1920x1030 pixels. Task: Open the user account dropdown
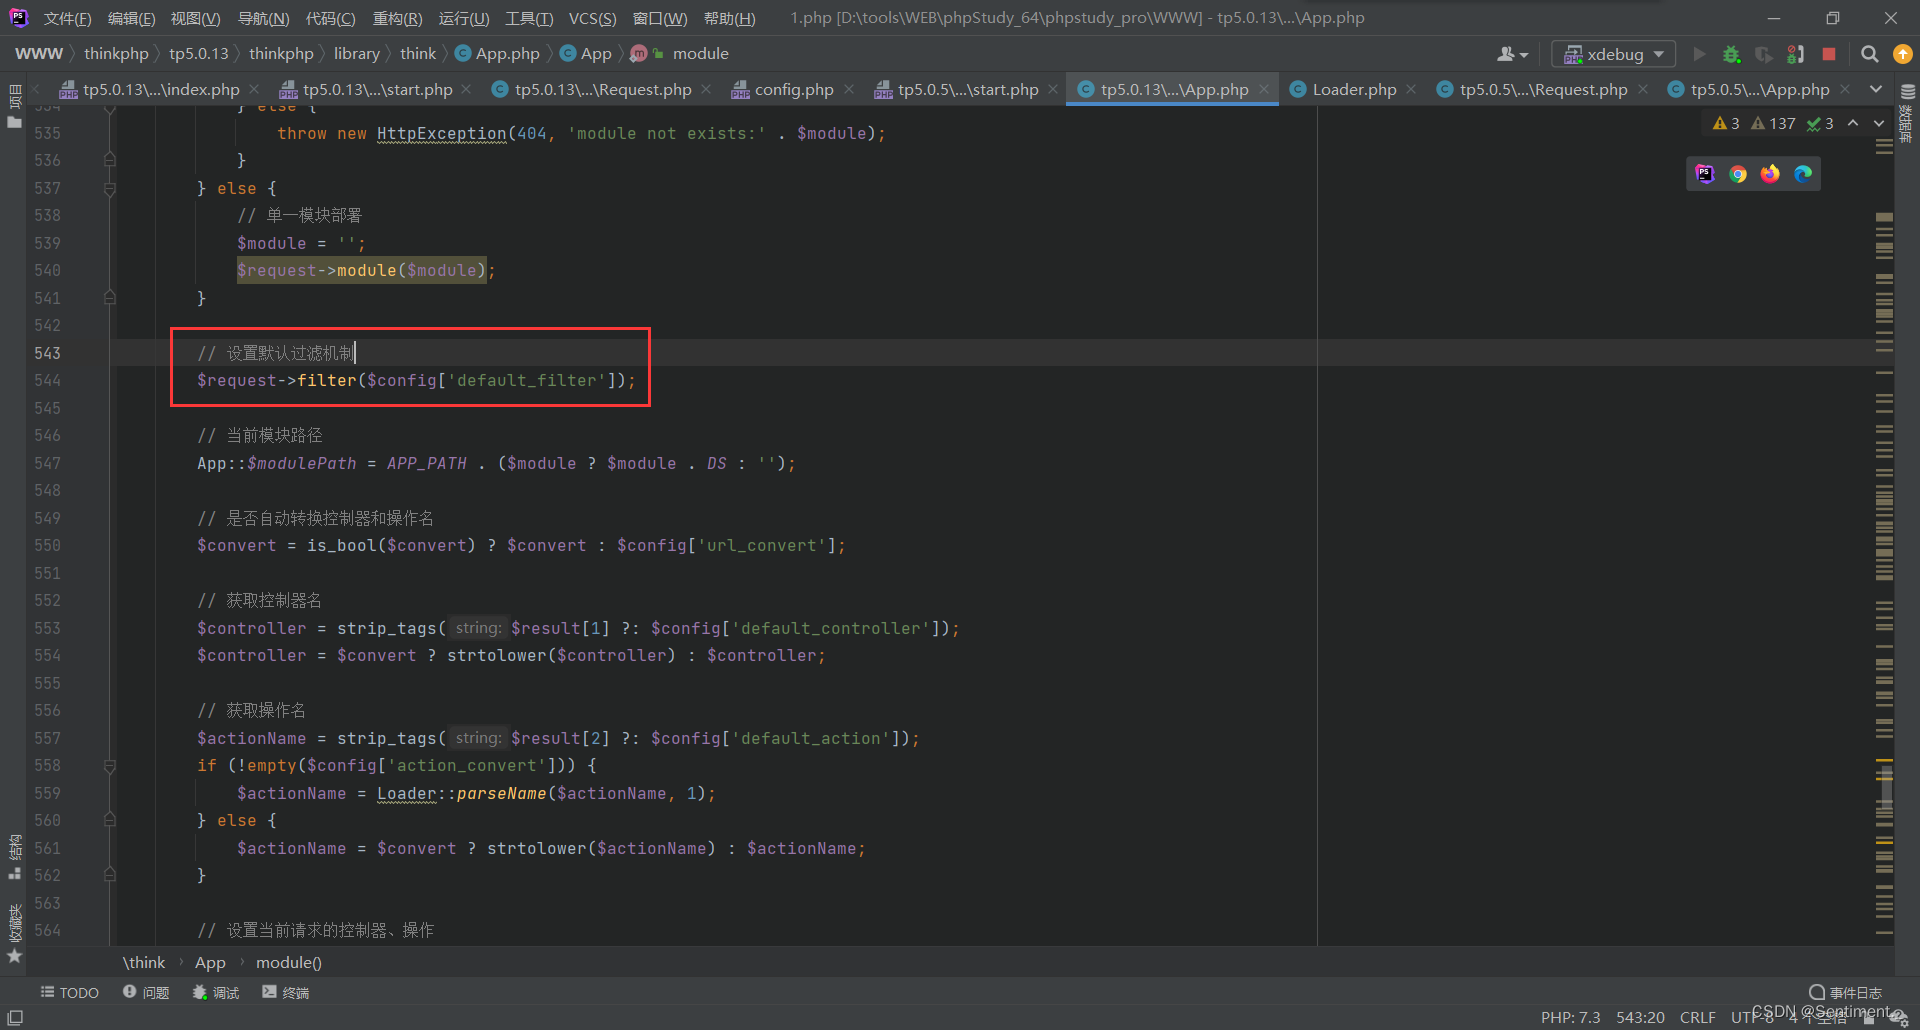coord(1512,54)
